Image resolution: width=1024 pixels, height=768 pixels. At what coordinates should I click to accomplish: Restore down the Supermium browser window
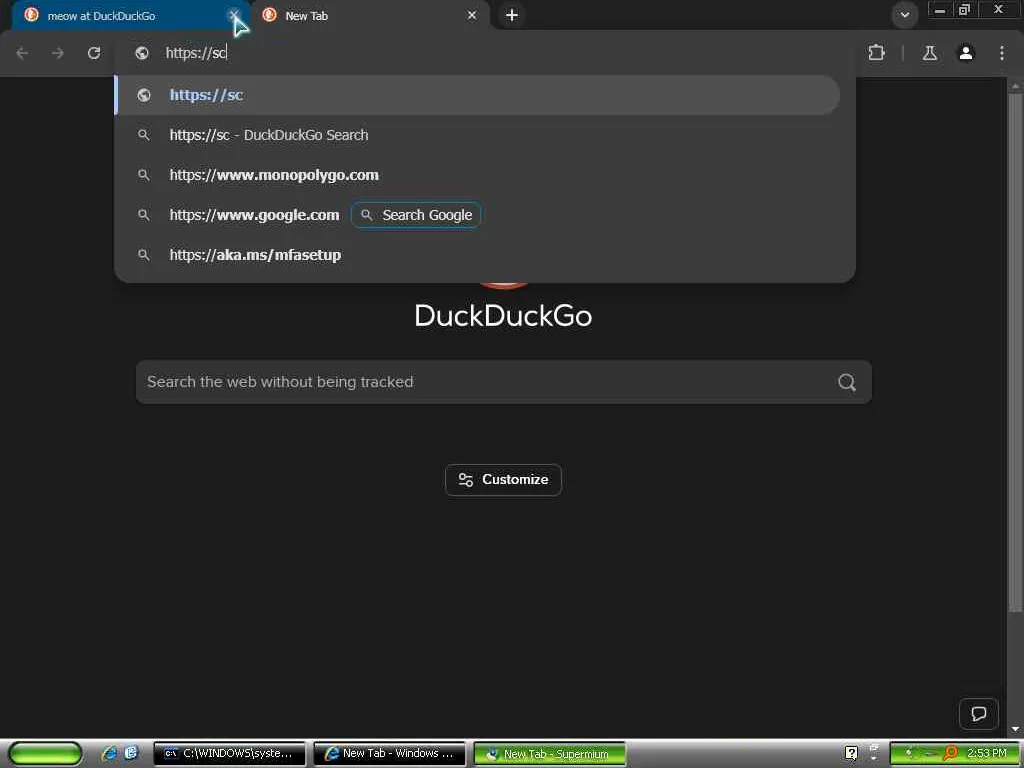point(964,10)
